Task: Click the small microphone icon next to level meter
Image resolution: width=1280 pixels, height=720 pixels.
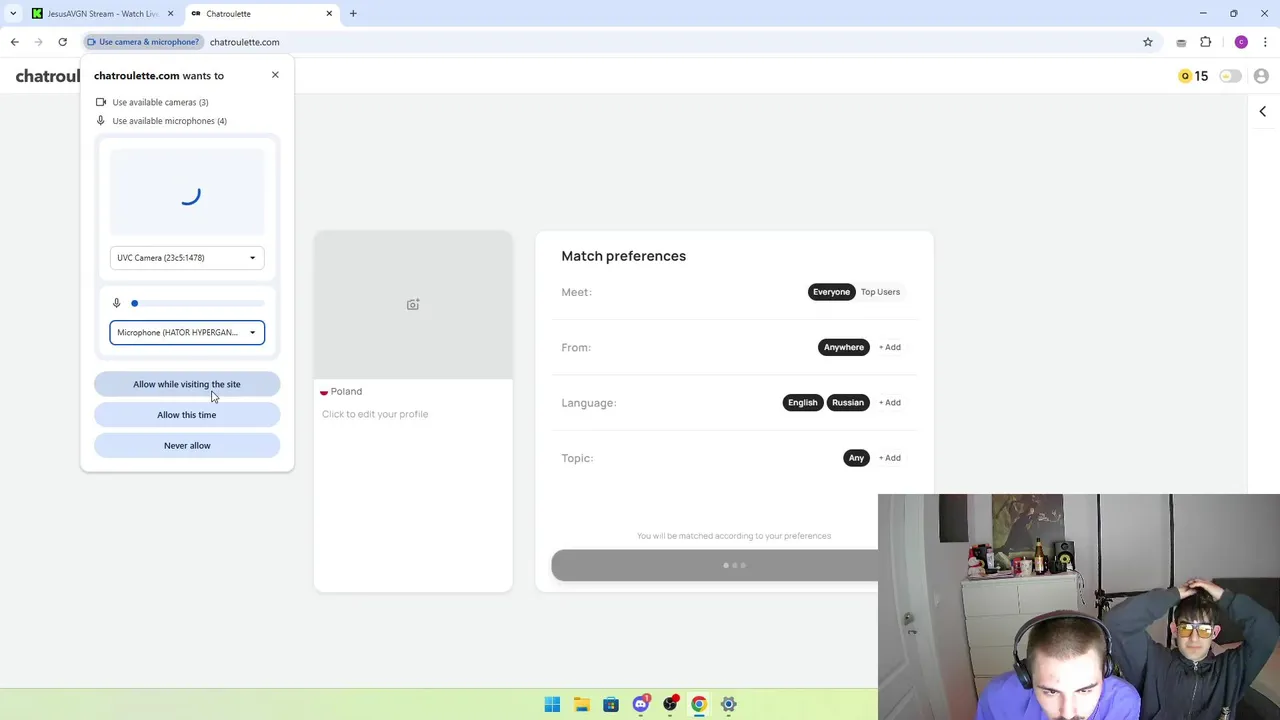Action: (116, 303)
